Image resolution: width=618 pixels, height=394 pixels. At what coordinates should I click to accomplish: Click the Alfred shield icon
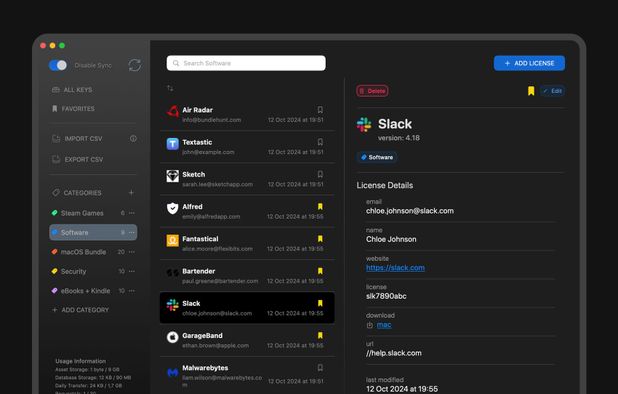(172, 208)
